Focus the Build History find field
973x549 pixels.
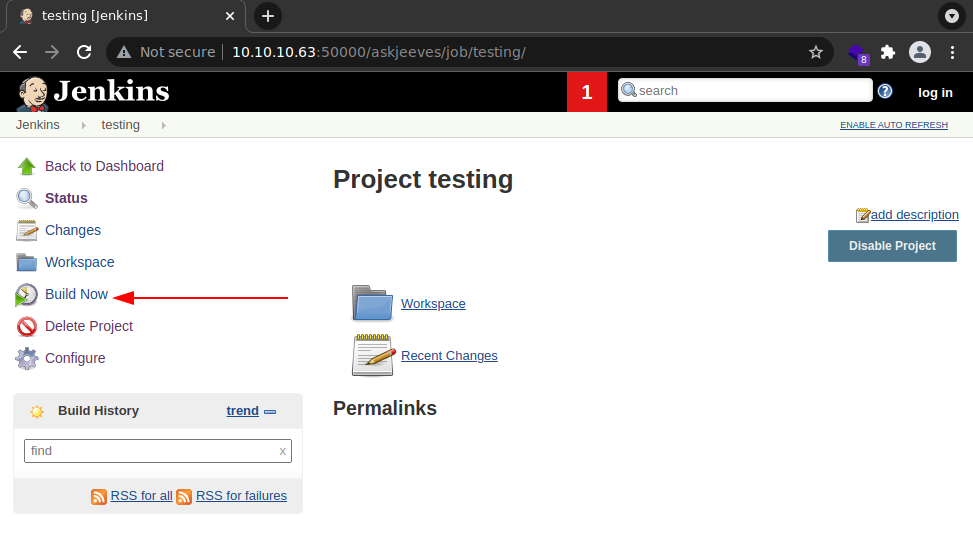pyautogui.click(x=150, y=451)
